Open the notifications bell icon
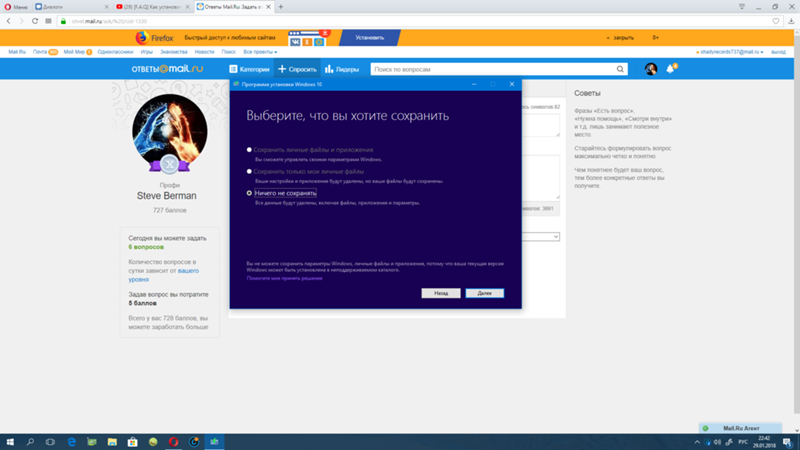Viewport: 800px width, 450px height. [670, 69]
